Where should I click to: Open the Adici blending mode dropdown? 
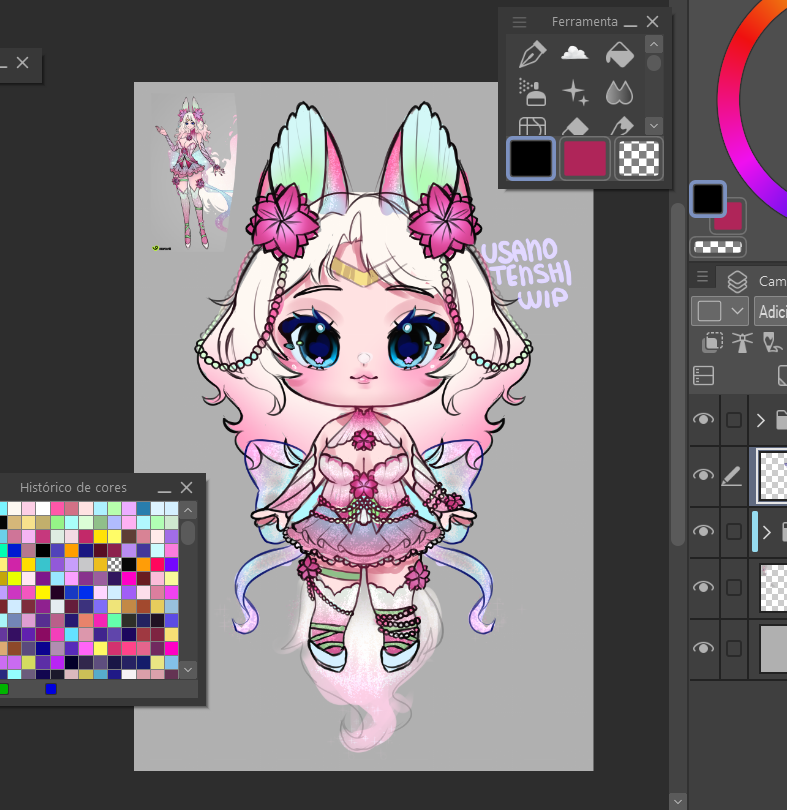click(x=770, y=311)
